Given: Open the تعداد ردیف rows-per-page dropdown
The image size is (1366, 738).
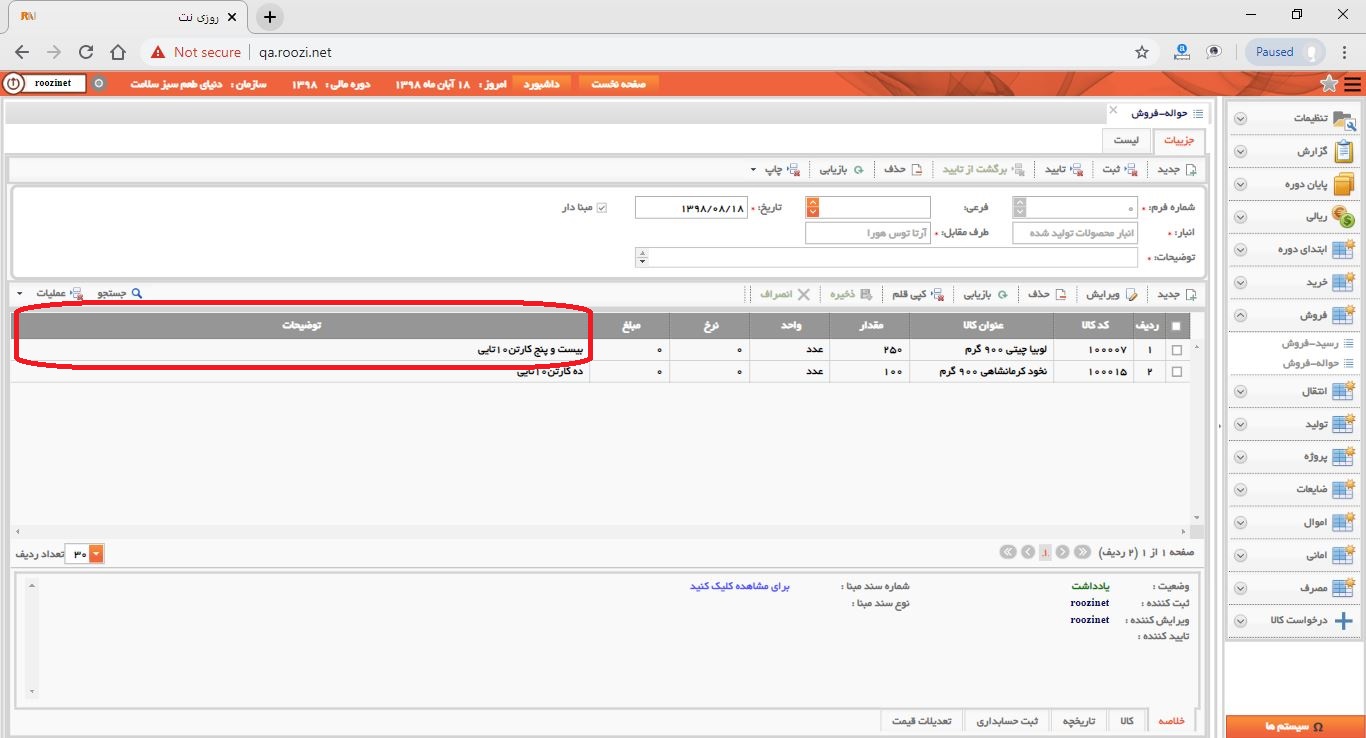Looking at the screenshot, I should point(96,553).
